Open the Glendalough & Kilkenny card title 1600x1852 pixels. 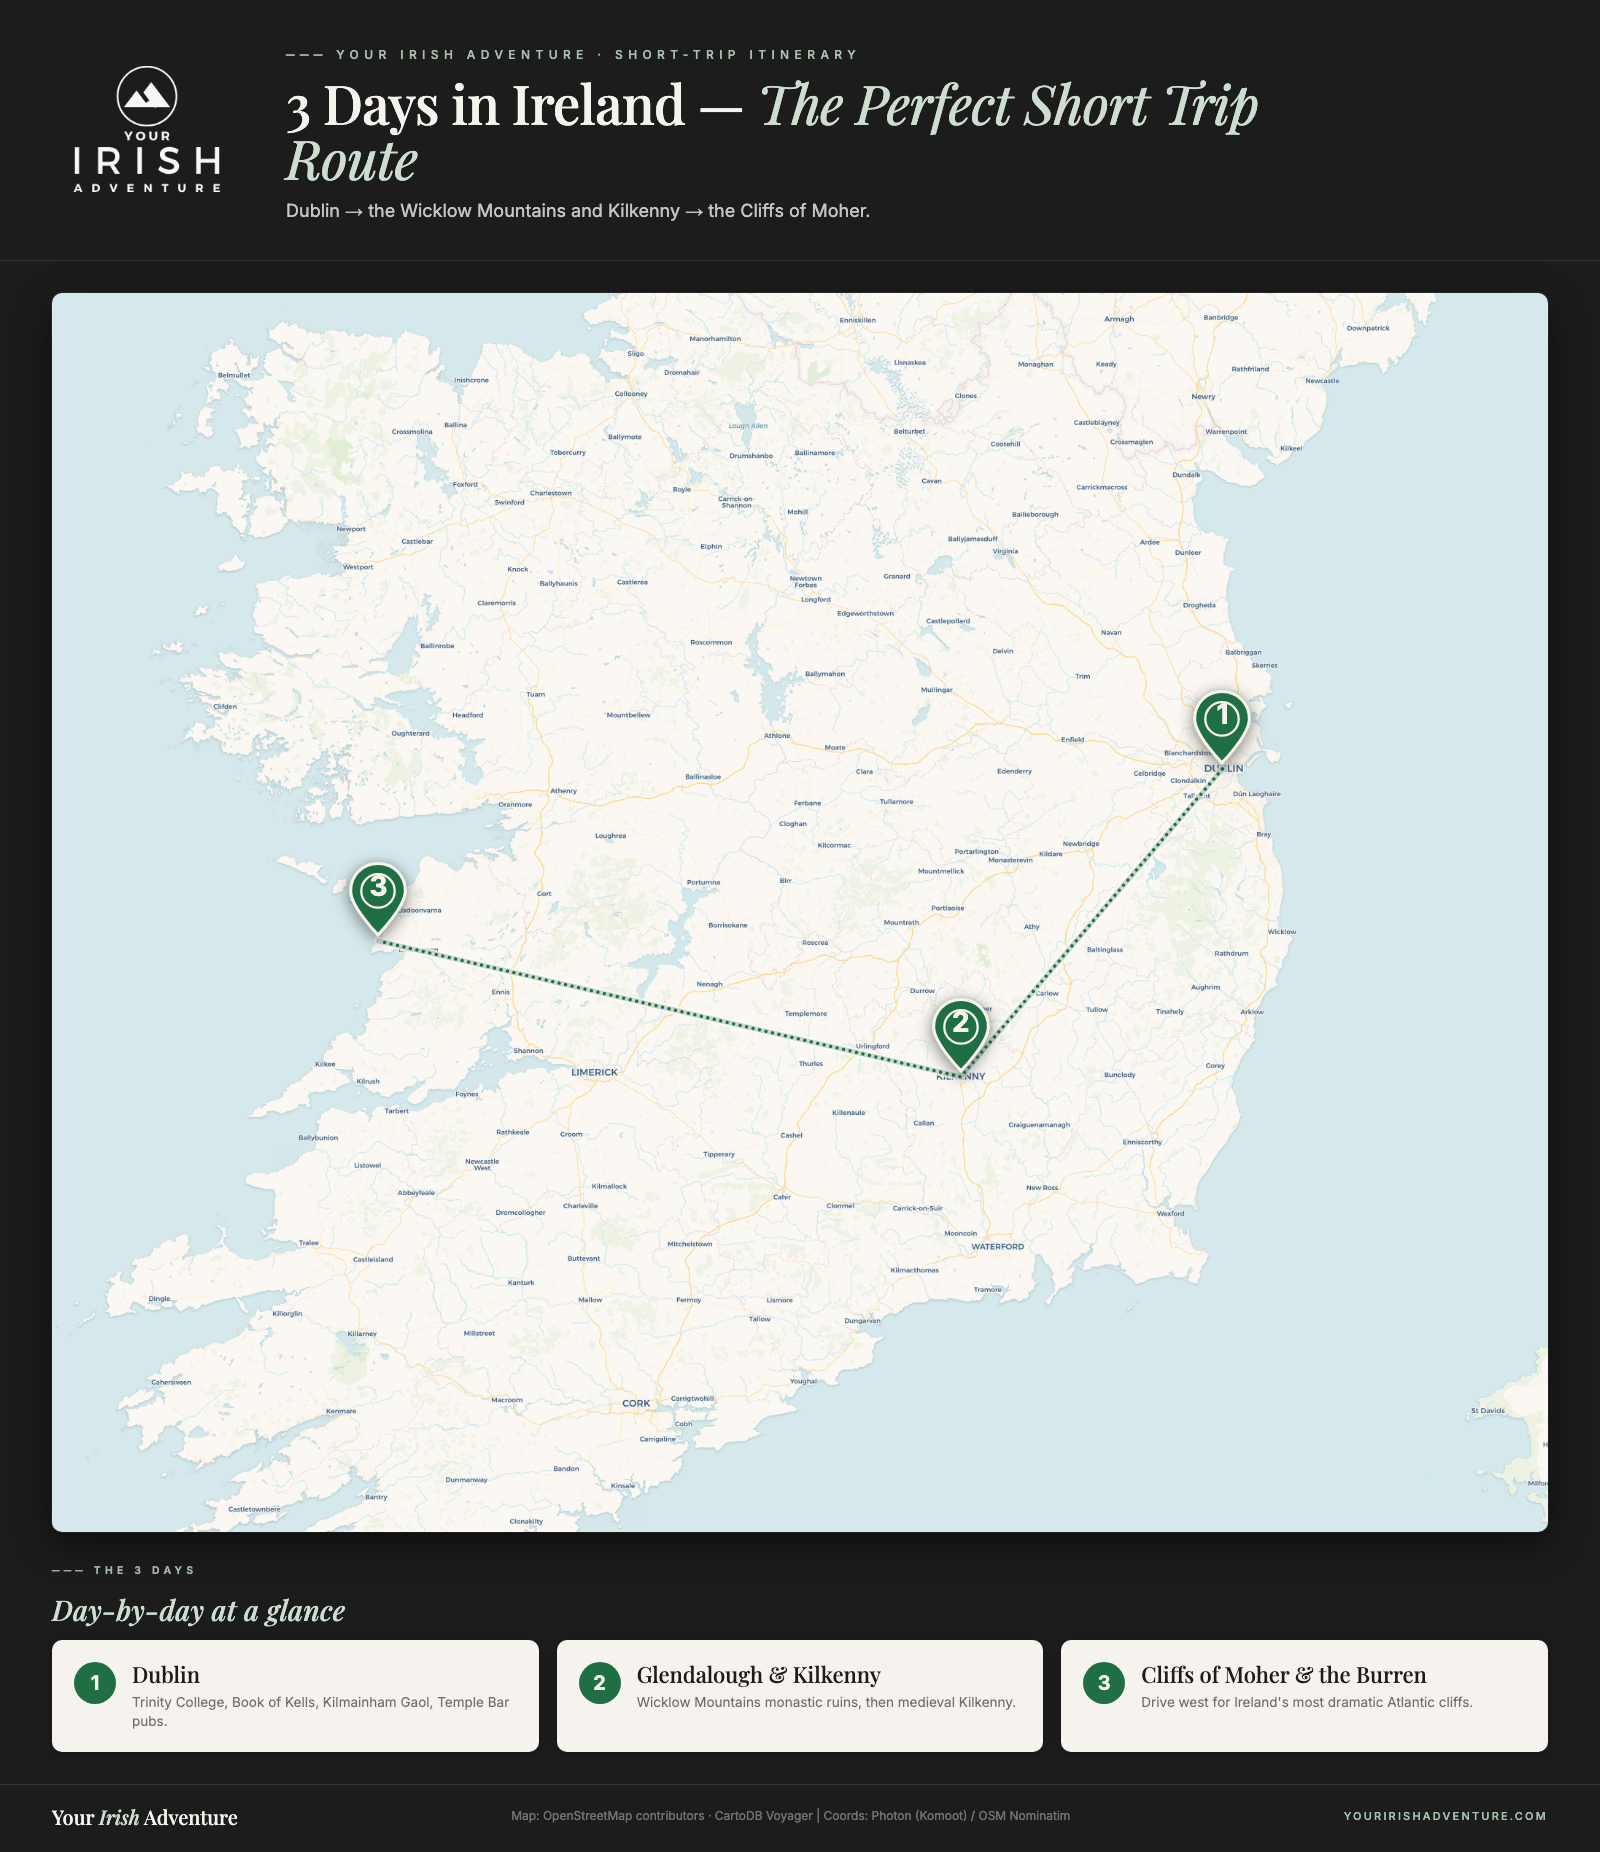click(x=759, y=1675)
